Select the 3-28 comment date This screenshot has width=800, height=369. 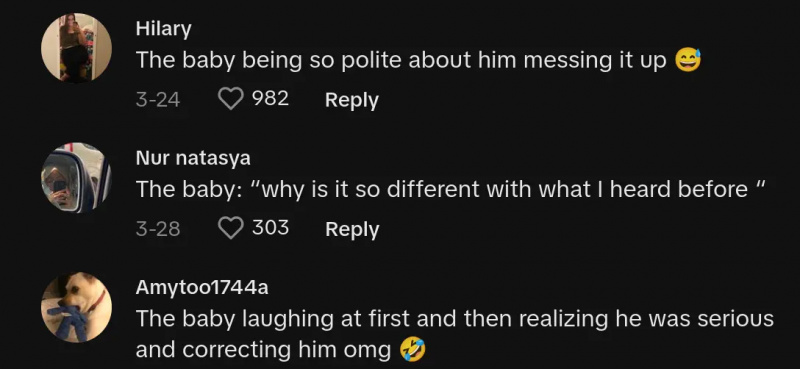point(158,229)
